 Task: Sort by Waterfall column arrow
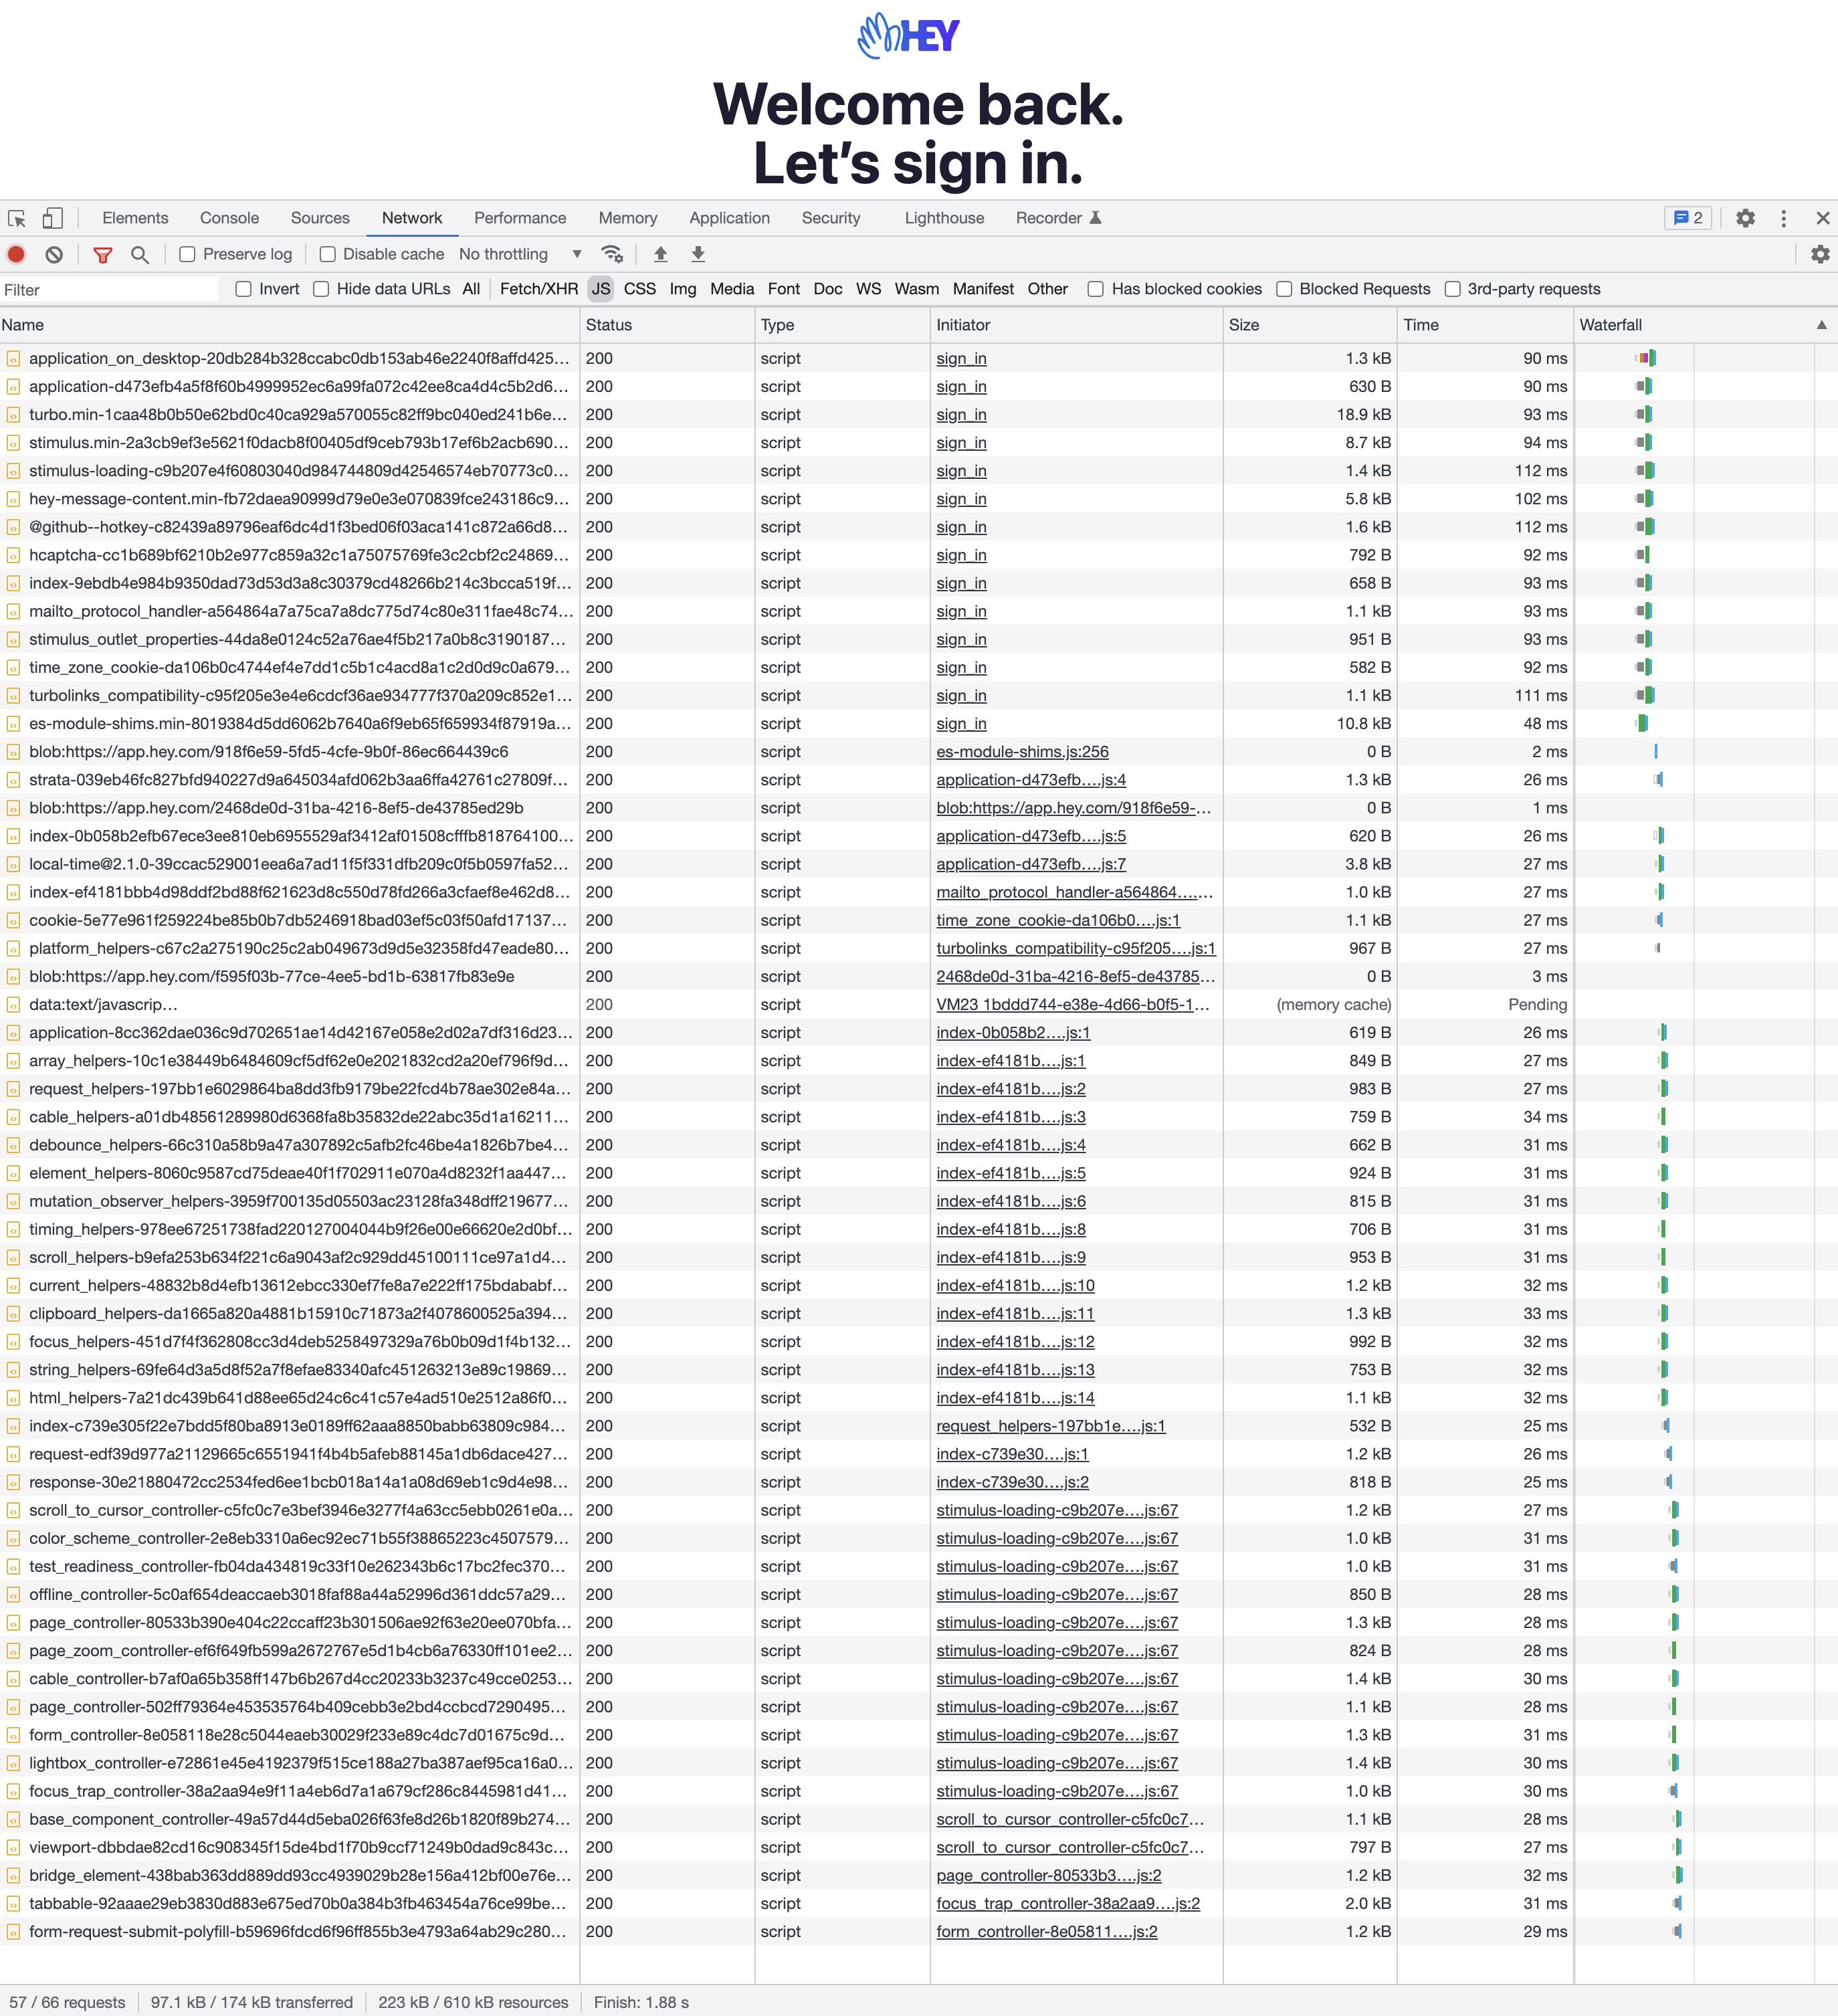pyautogui.click(x=1821, y=325)
